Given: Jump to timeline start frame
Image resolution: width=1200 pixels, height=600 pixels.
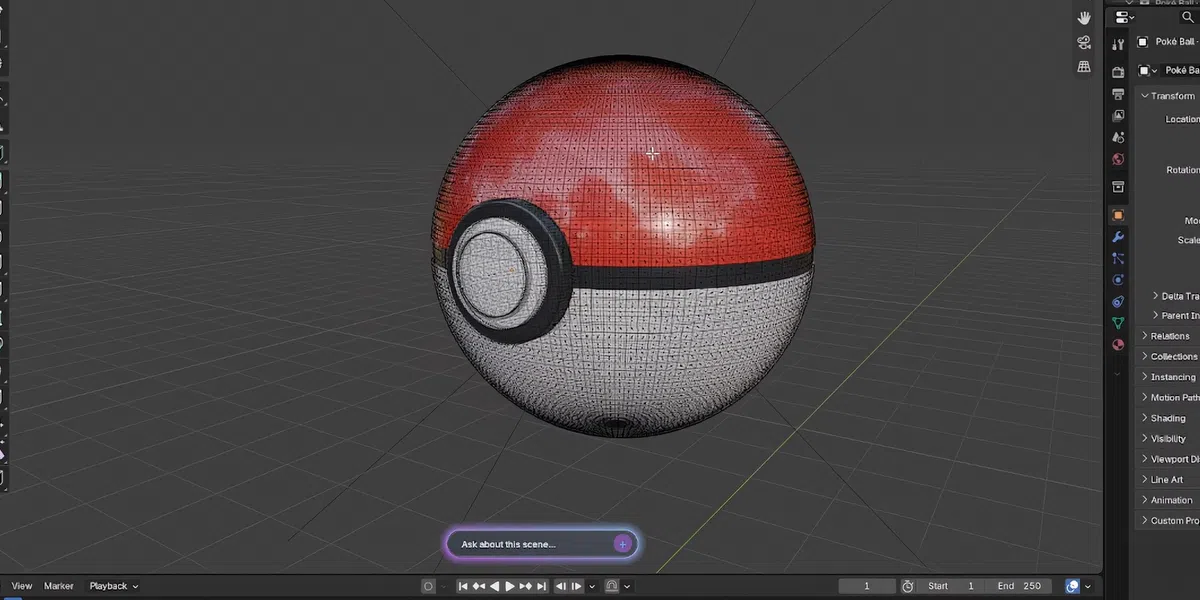Looking at the screenshot, I should [464, 586].
